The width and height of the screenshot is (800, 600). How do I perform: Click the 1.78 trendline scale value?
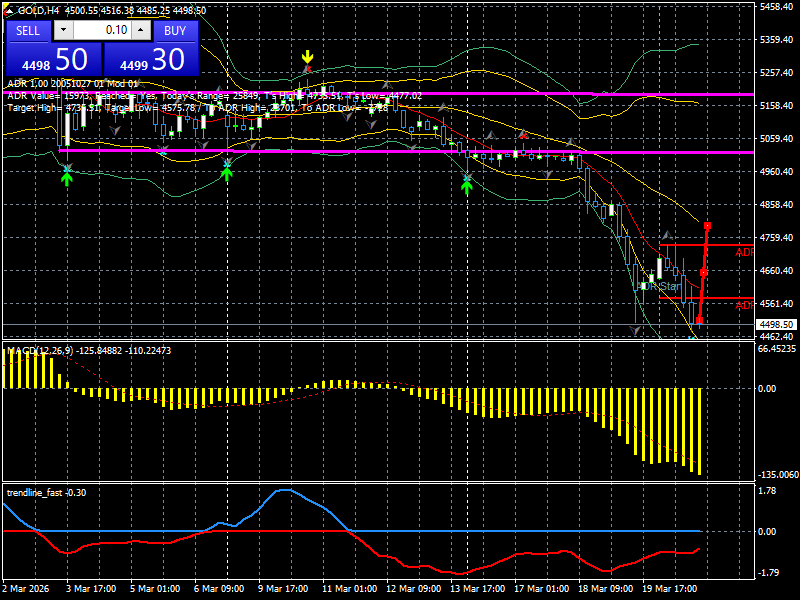[767, 491]
